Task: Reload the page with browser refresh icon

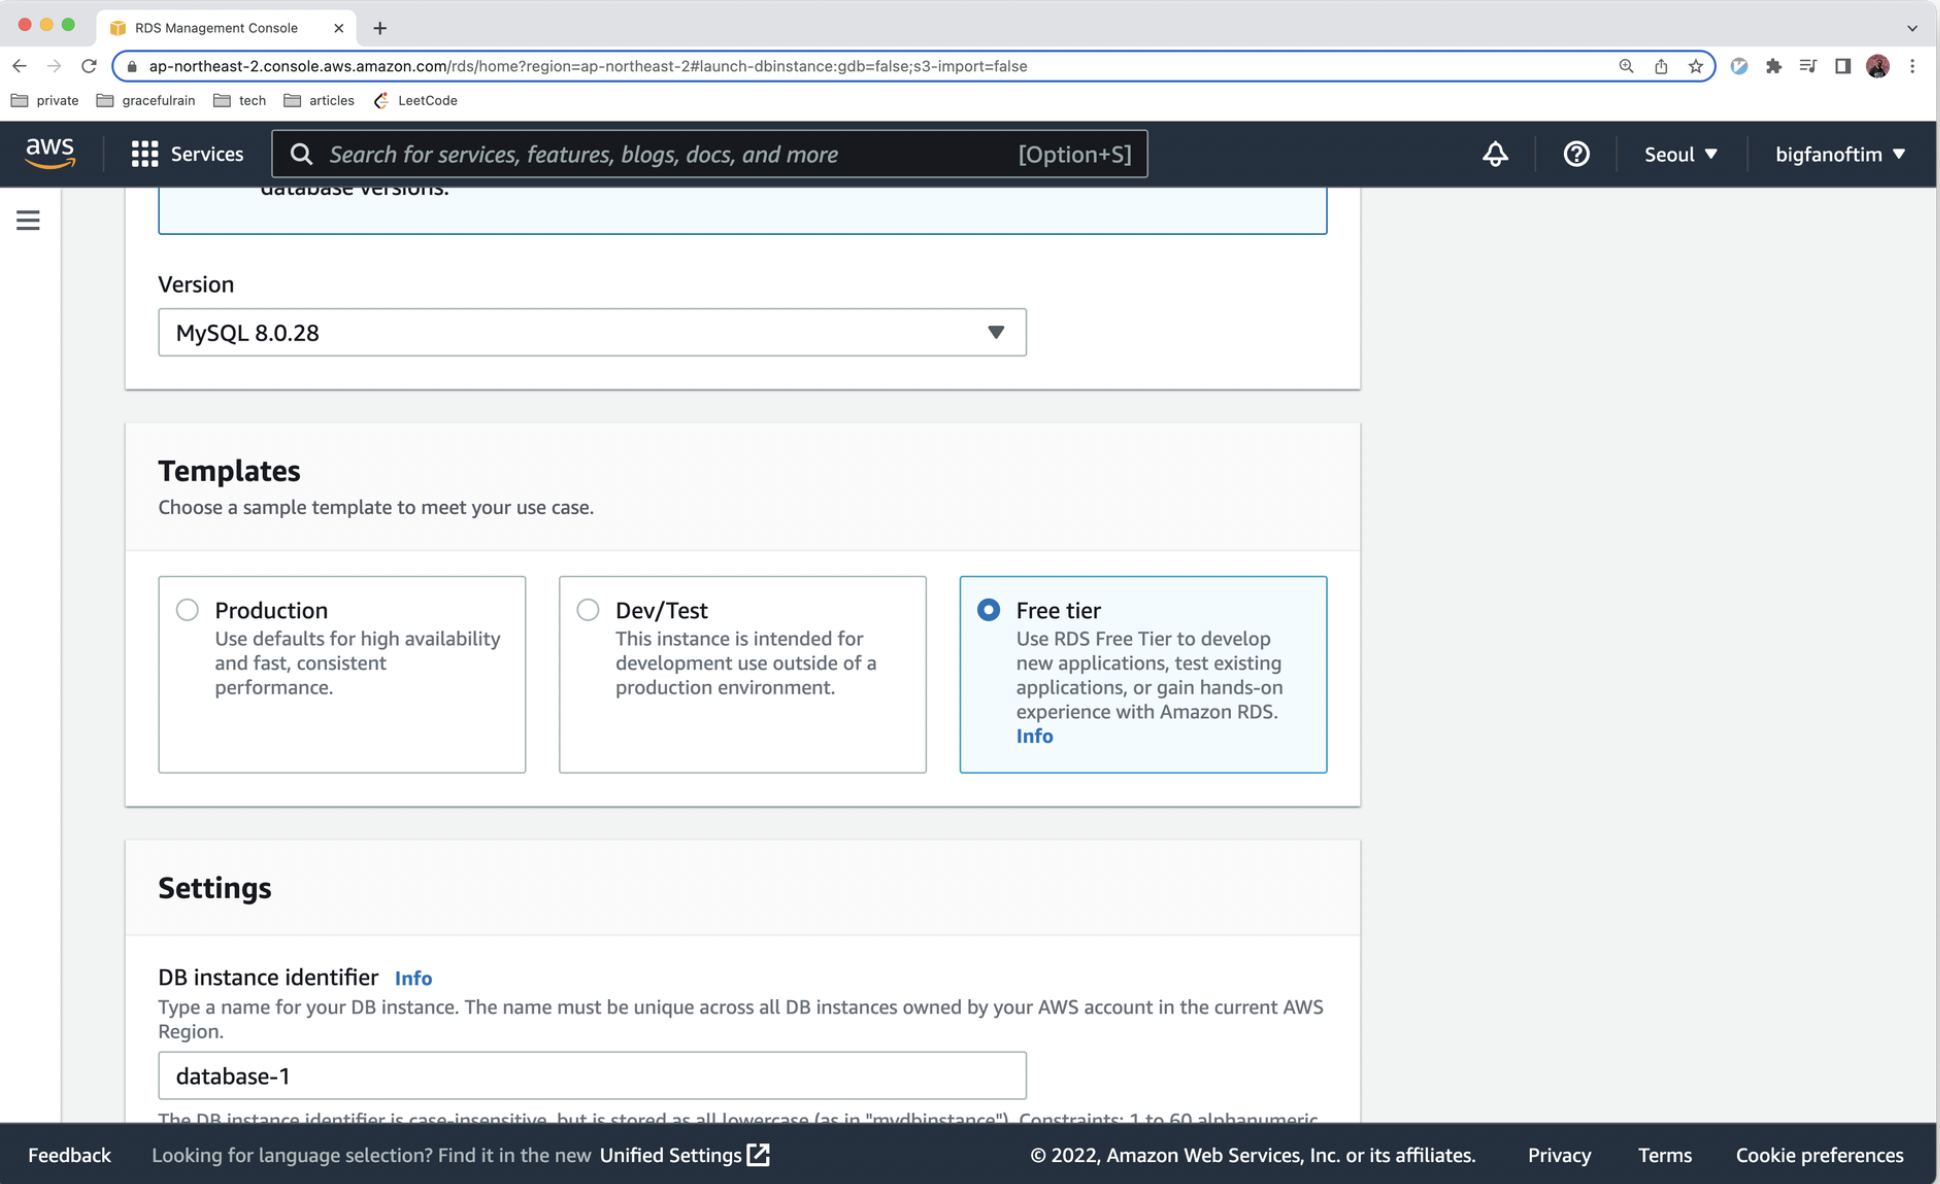Action: coord(89,66)
